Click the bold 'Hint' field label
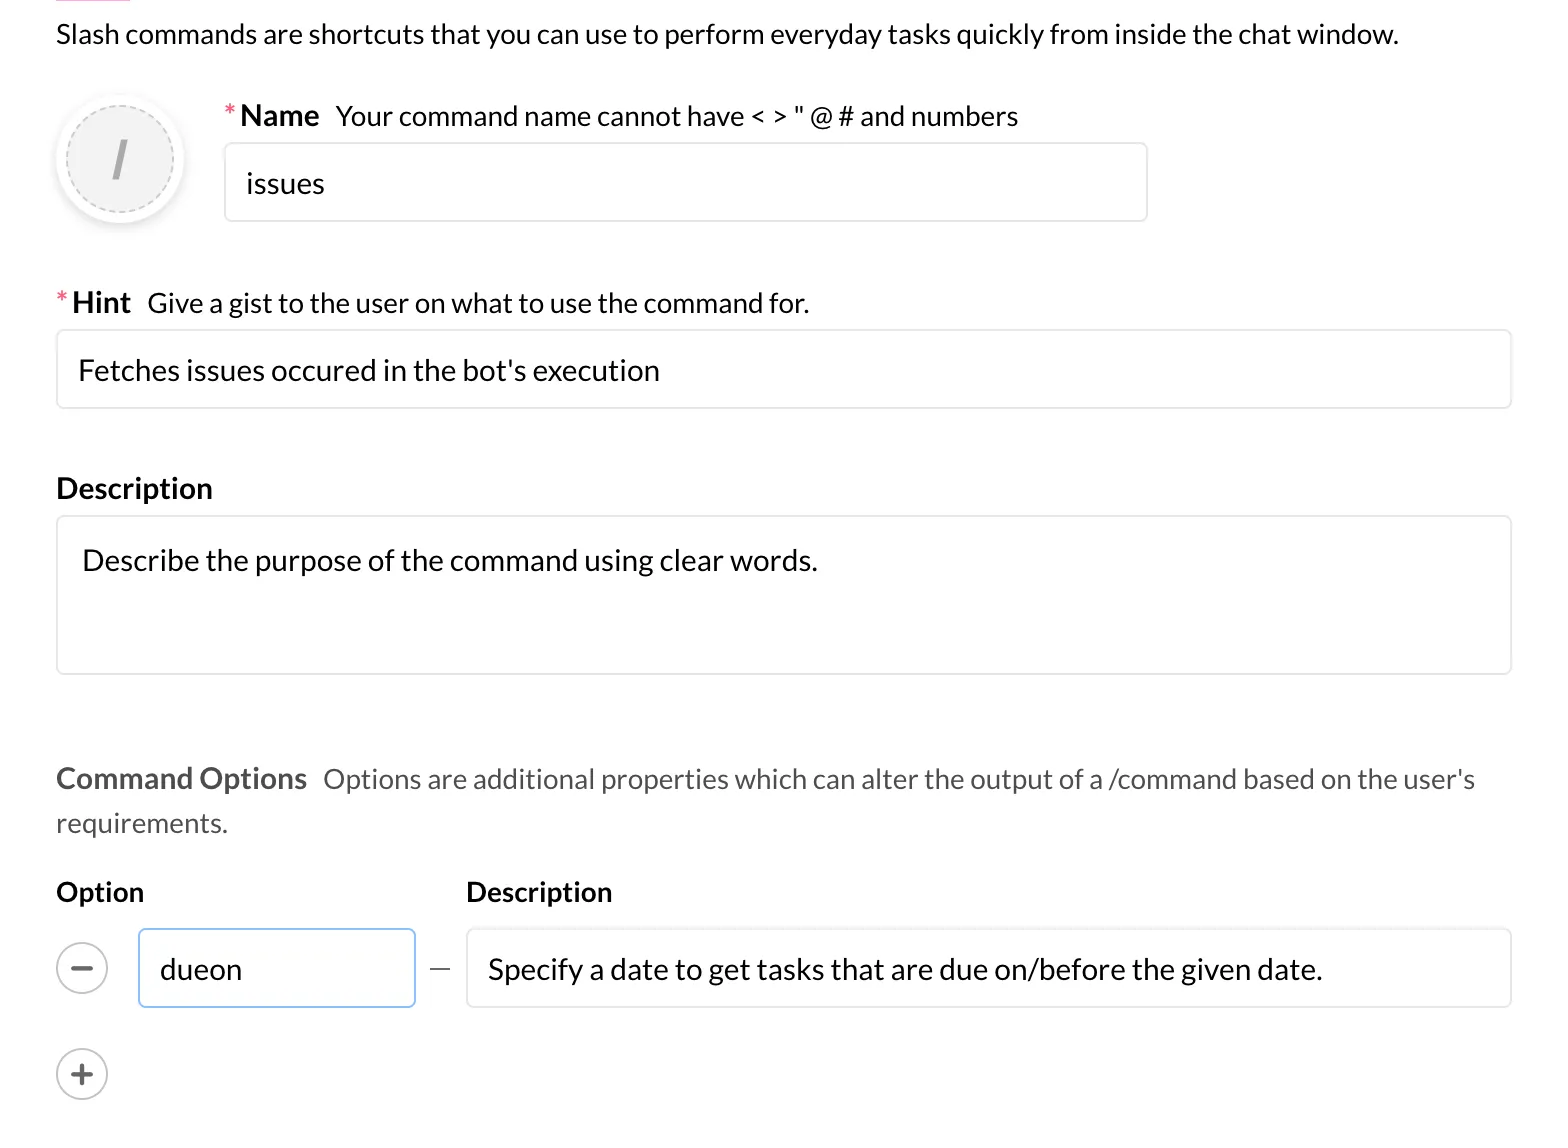Viewport: 1568px width, 1148px height. point(101,303)
